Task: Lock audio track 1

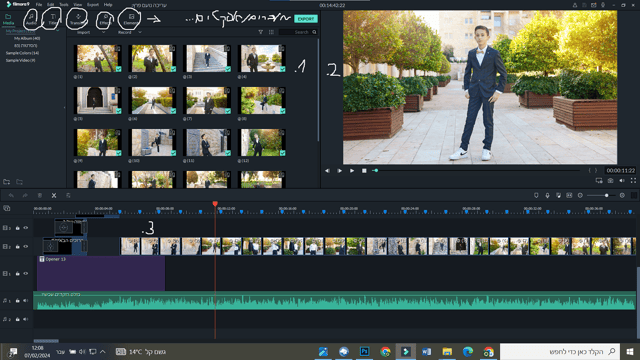Action: (x=18, y=301)
